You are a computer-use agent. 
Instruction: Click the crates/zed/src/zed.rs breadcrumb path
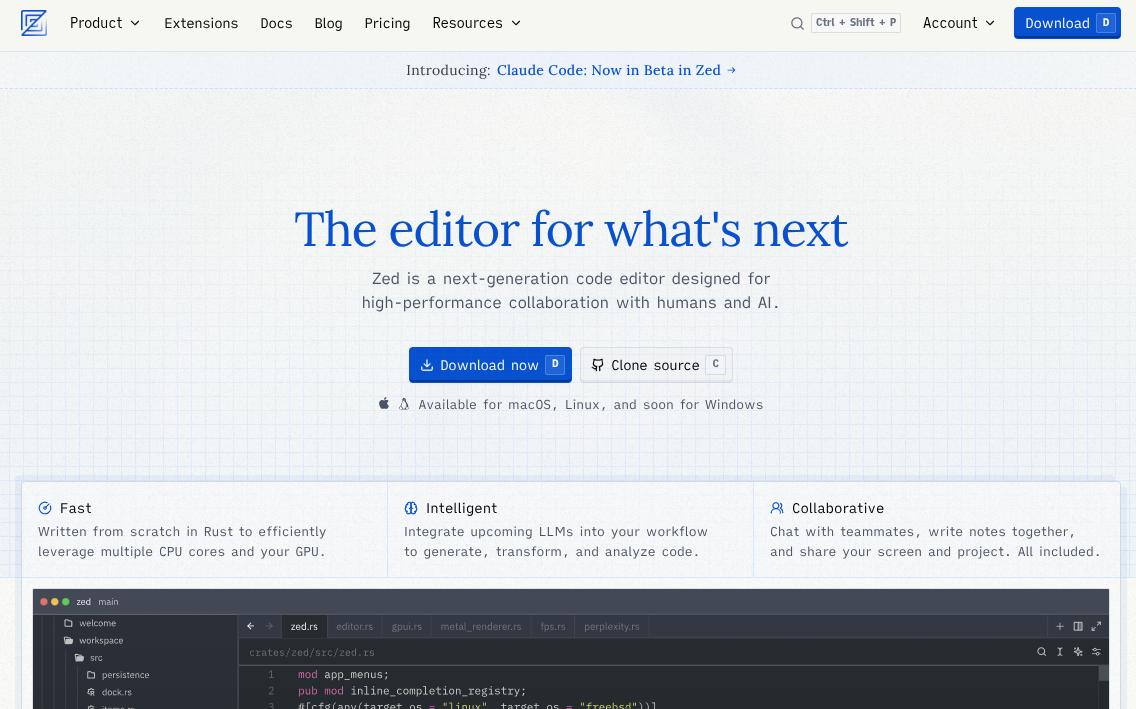[312, 653]
